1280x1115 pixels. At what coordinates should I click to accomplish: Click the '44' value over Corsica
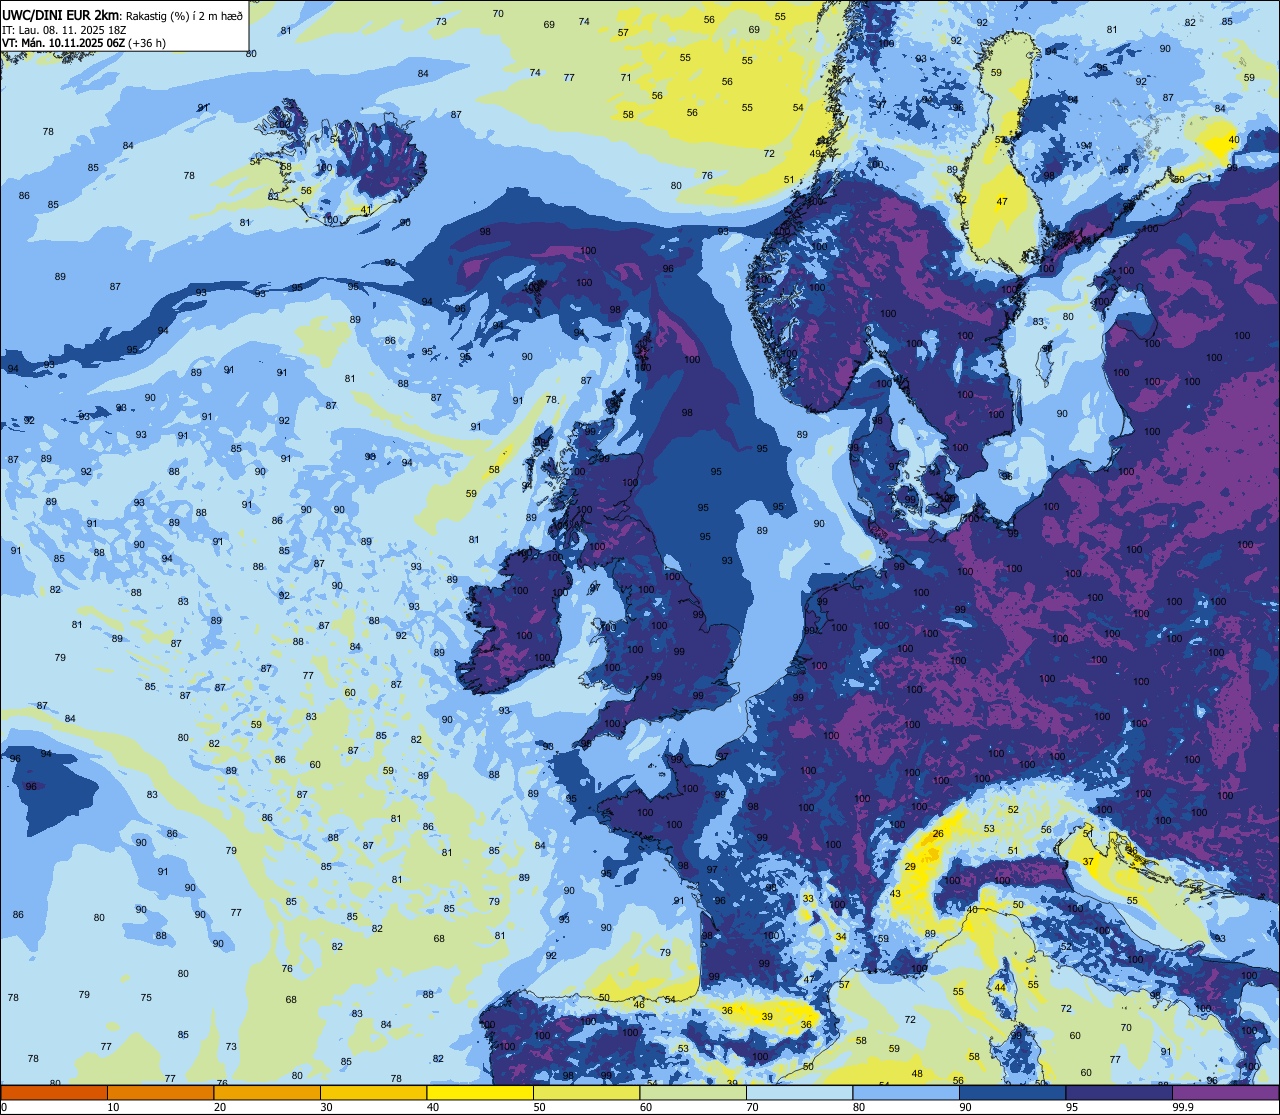coord(1000,987)
